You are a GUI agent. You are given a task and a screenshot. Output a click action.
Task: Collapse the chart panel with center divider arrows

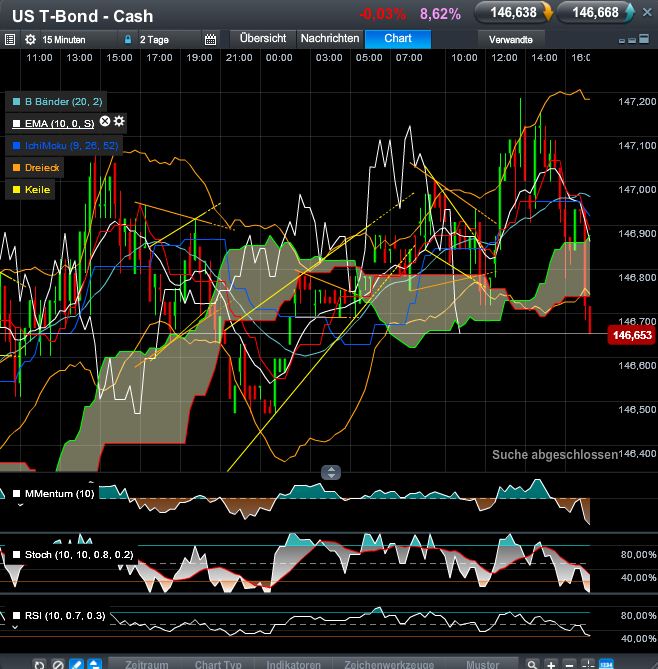331,472
